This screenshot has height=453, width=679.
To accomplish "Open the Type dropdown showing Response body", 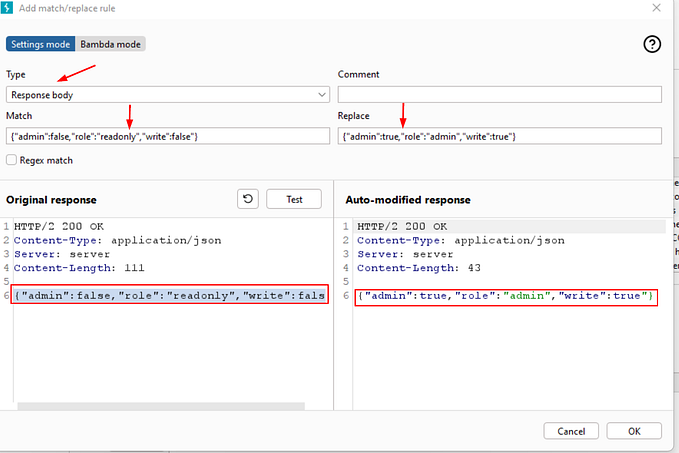I will pyautogui.click(x=168, y=94).
